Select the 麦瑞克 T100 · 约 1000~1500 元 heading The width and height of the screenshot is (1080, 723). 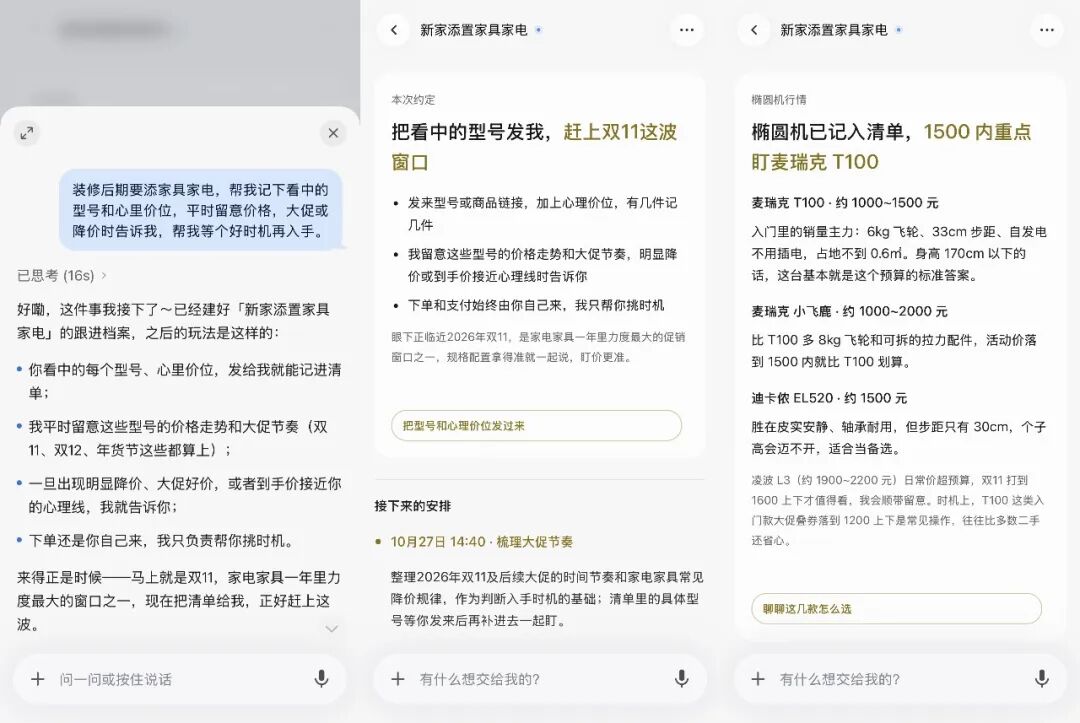845,202
